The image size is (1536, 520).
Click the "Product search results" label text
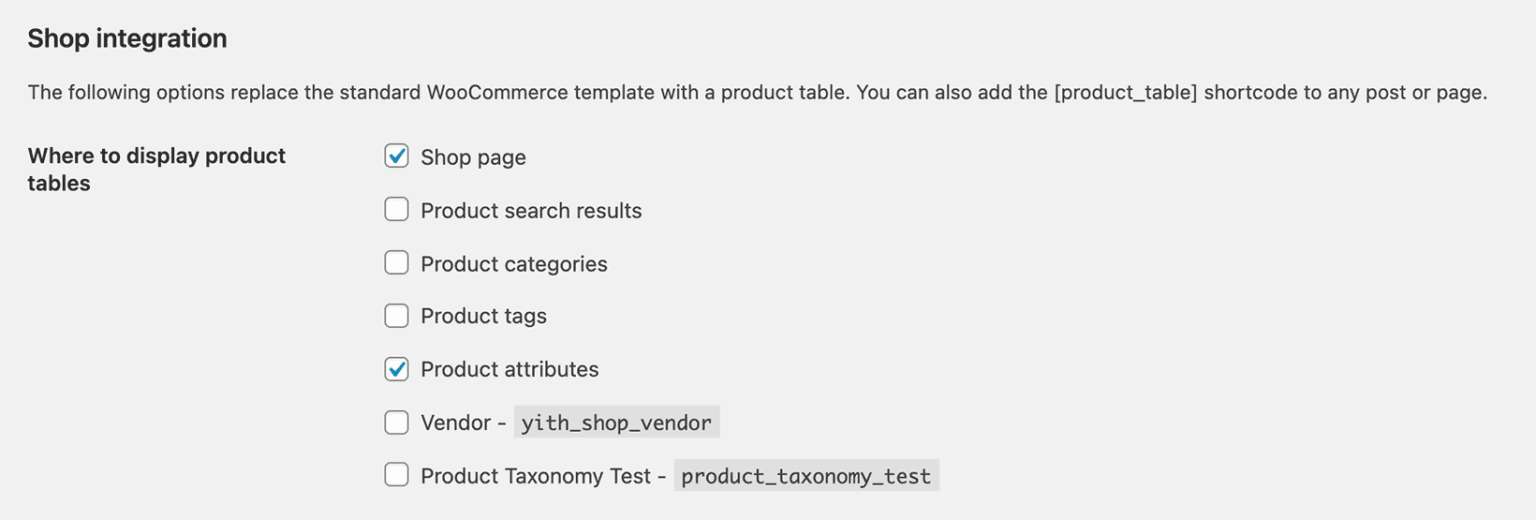pyautogui.click(x=531, y=210)
